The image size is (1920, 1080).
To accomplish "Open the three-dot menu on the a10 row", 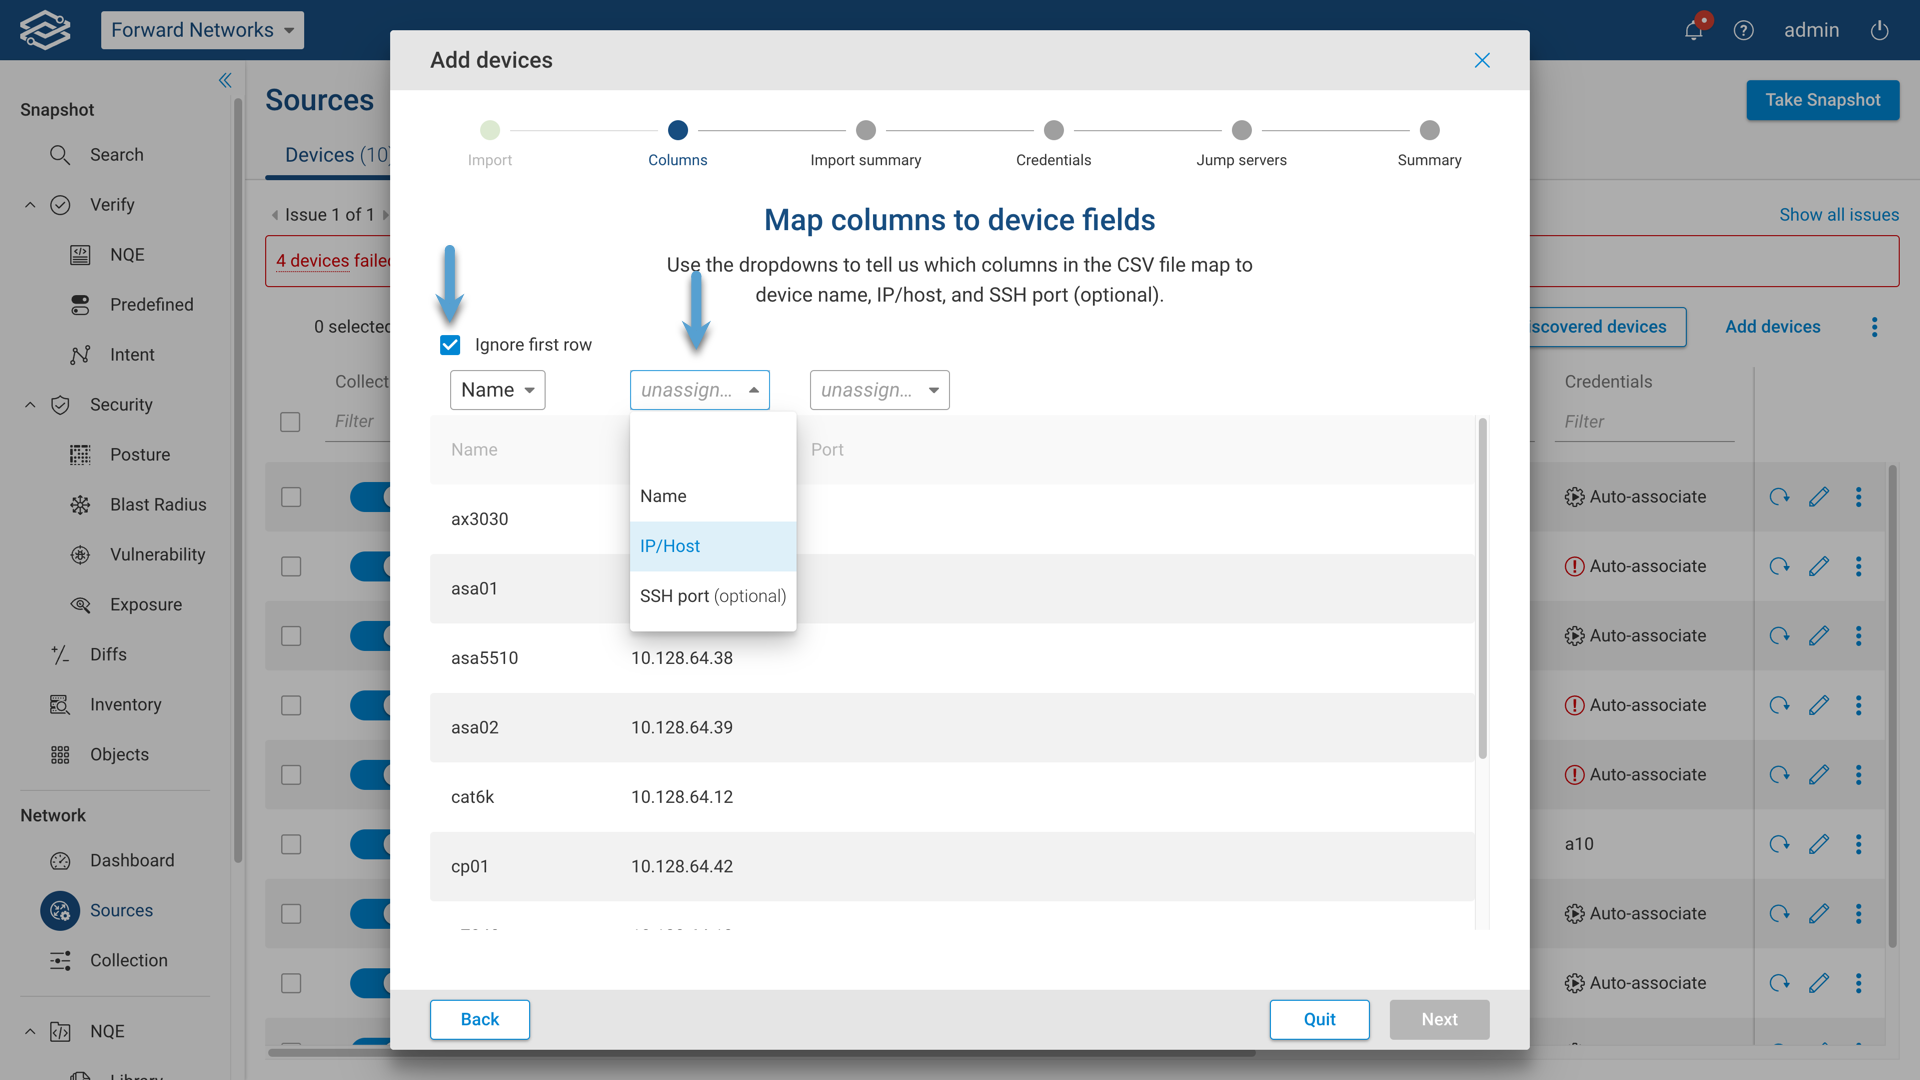I will click(1859, 844).
